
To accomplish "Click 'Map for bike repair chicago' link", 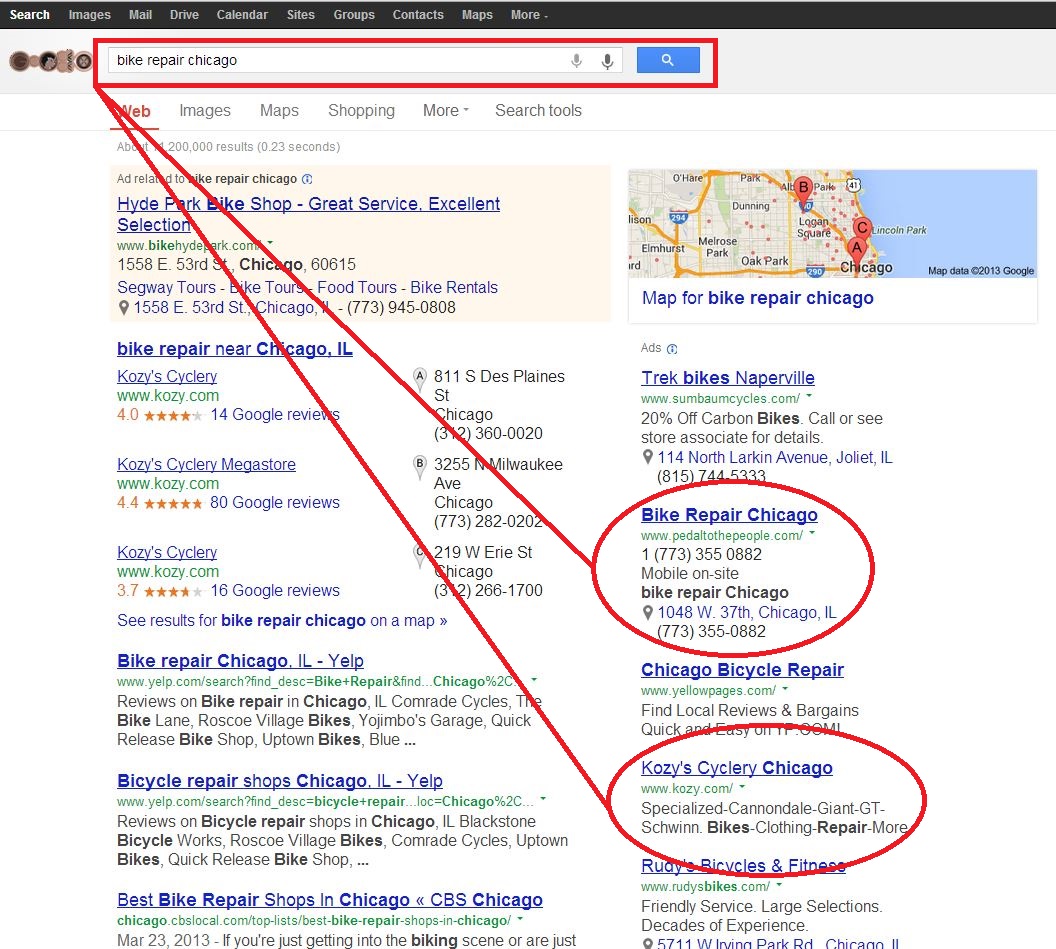I will (758, 298).
